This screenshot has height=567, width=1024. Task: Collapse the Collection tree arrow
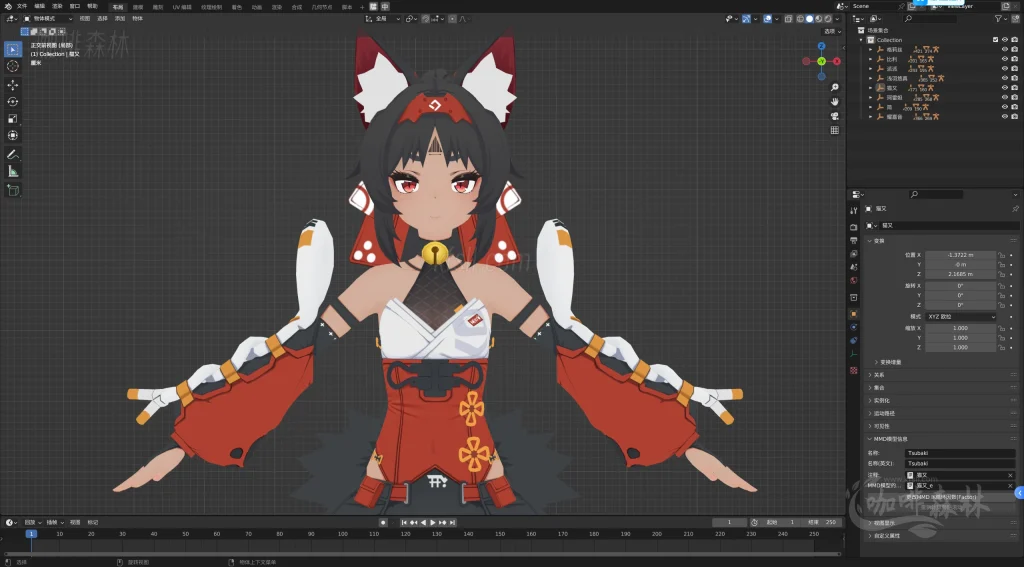(x=861, y=40)
